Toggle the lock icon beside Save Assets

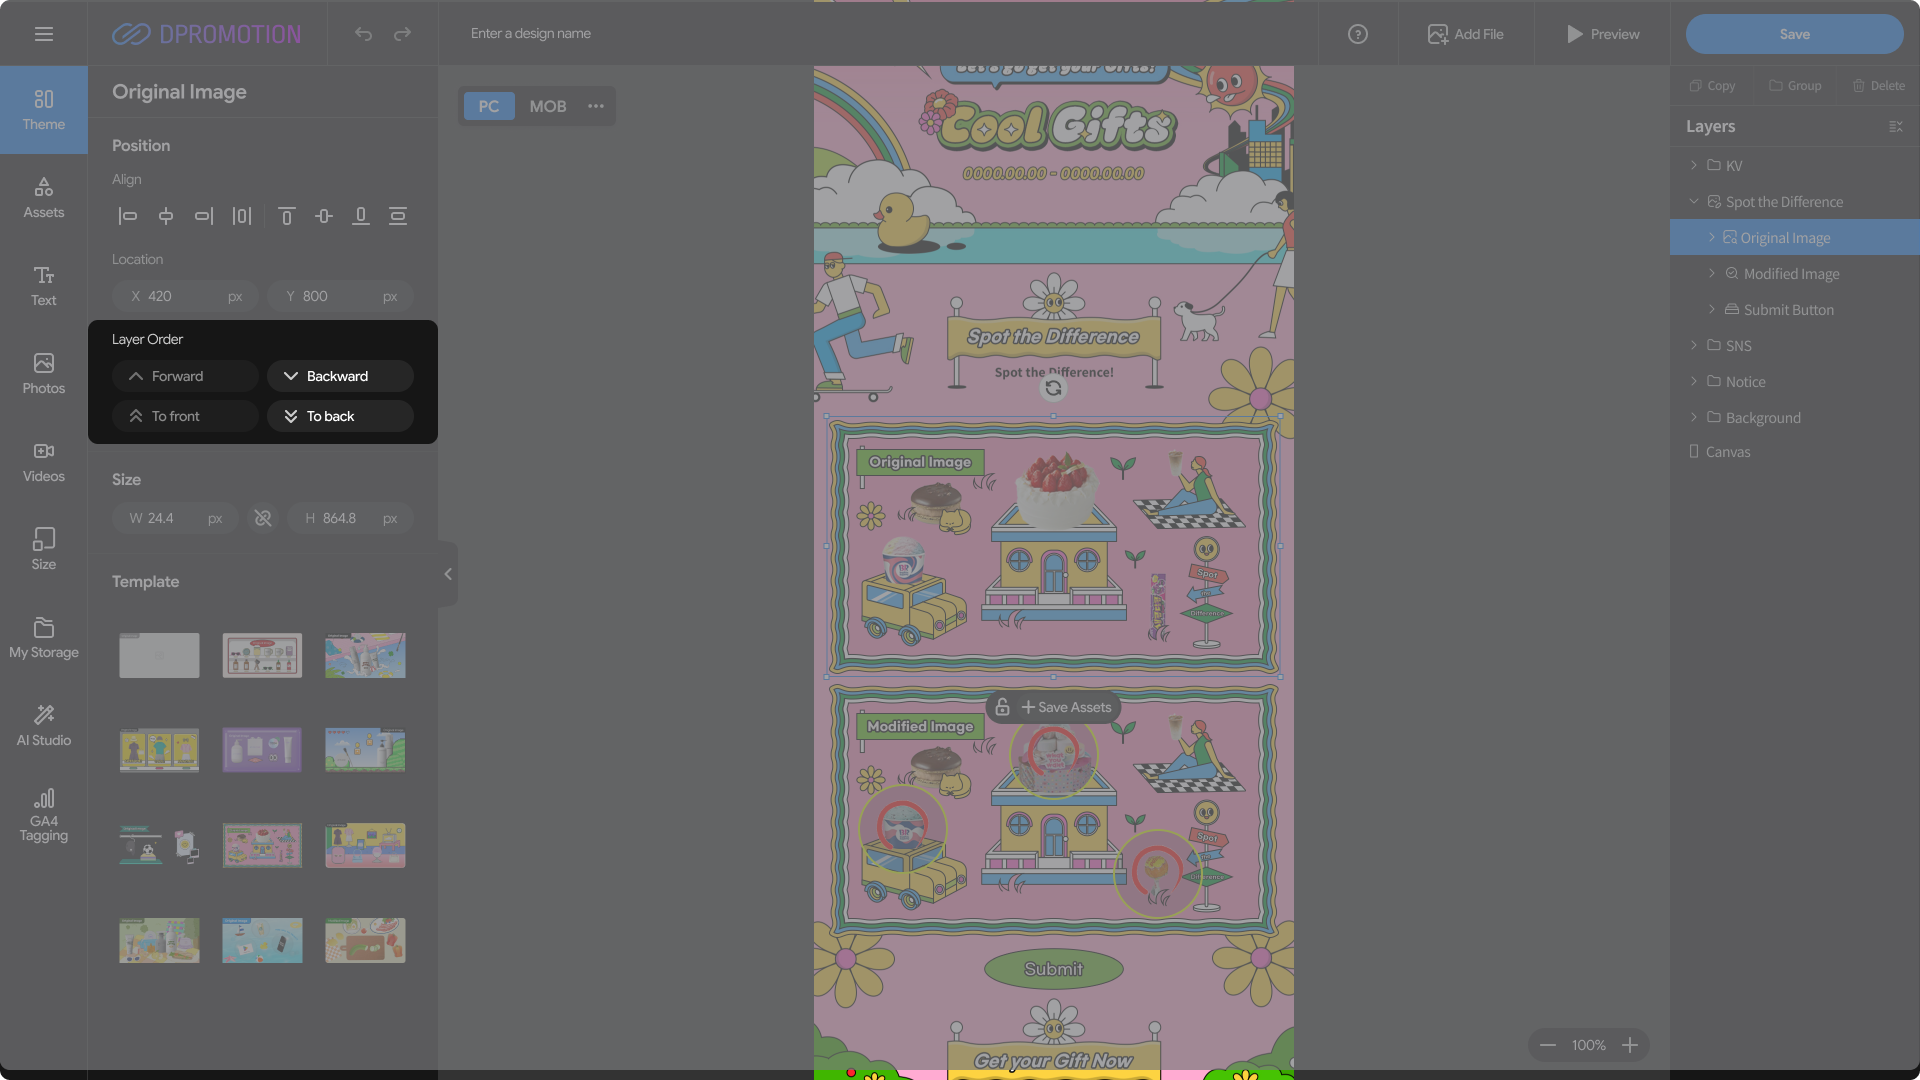(x=1002, y=707)
